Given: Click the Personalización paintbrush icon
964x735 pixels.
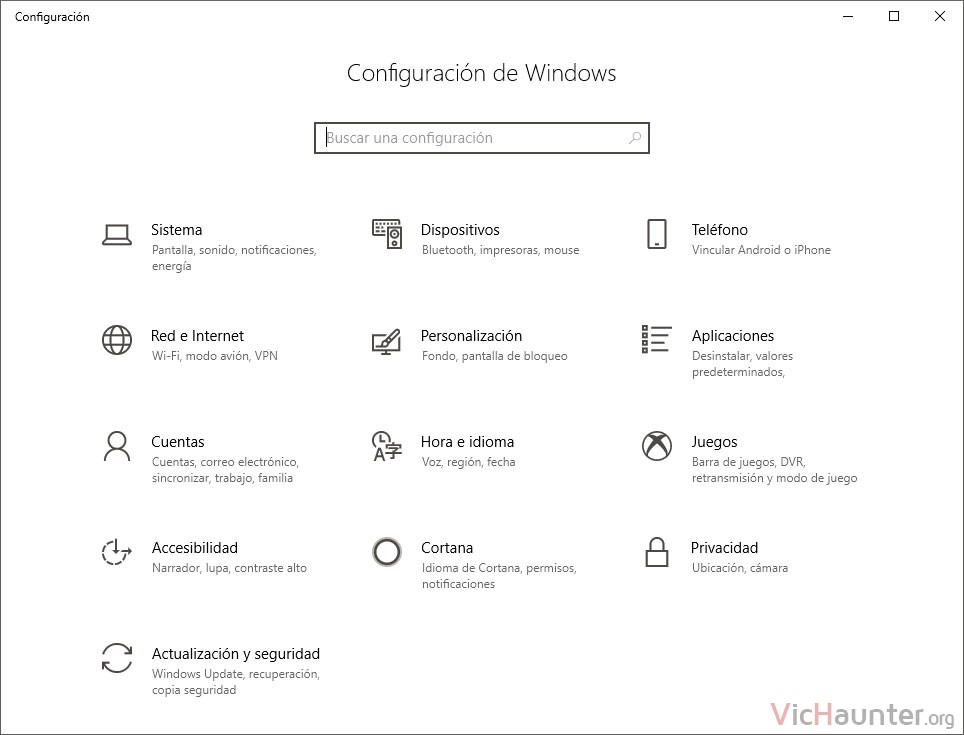Looking at the screenshot, I should point(387,342).
